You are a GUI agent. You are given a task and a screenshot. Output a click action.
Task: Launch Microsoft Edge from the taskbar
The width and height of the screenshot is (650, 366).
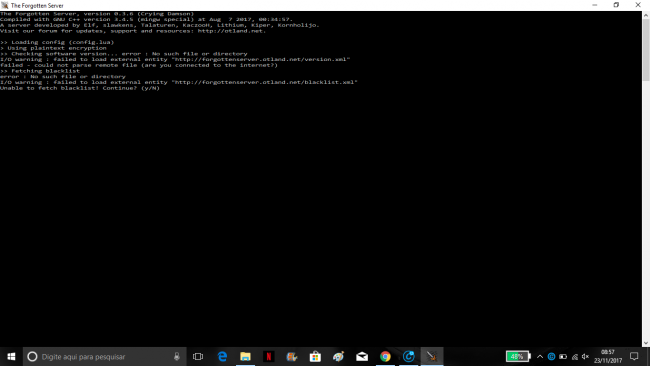click(x=222, y=356)
